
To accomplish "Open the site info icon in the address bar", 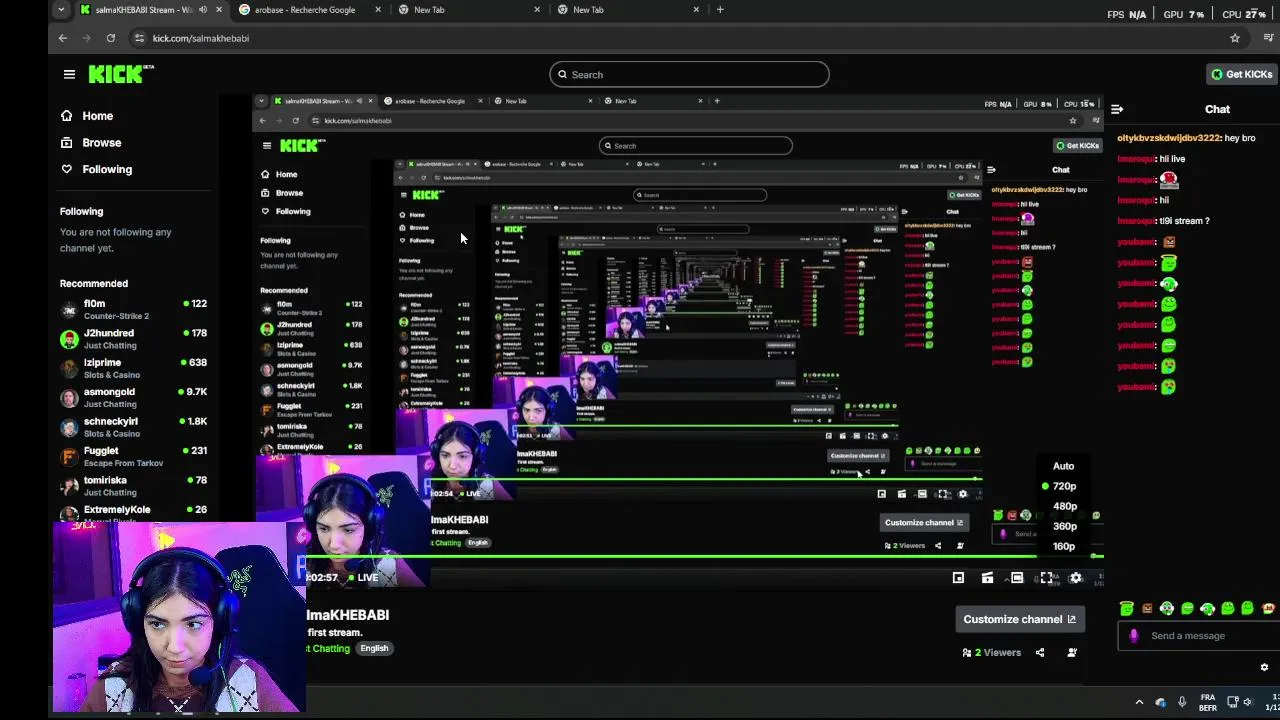I will [x=139, y=38].
